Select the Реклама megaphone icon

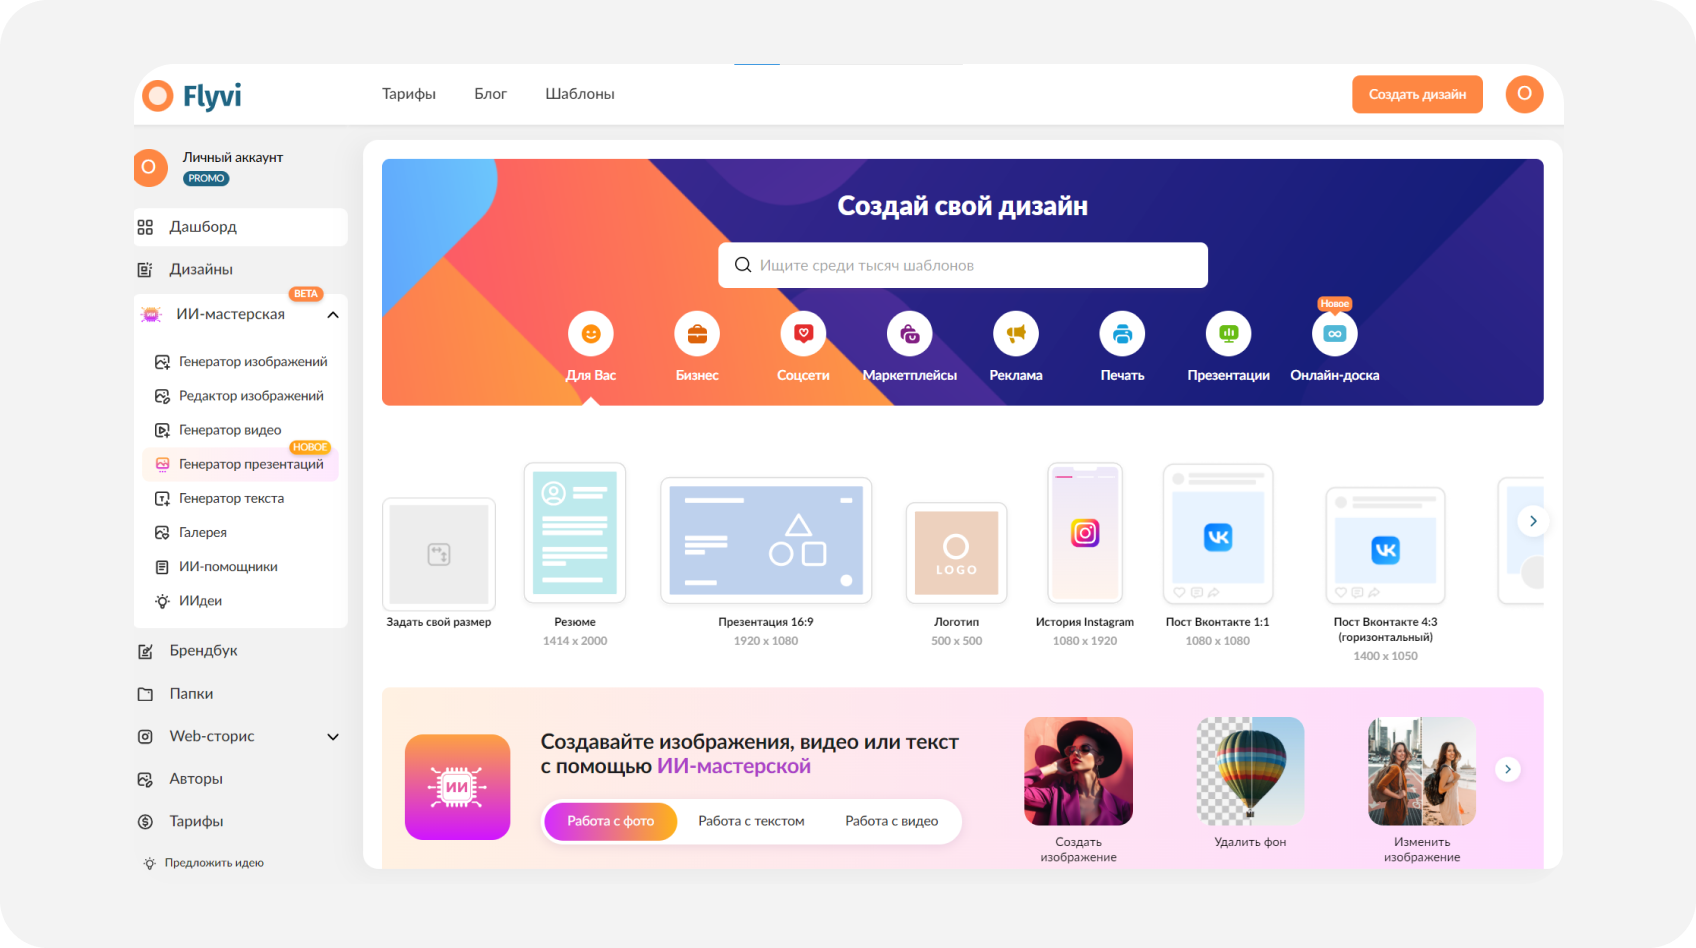tap(1016, 334)
